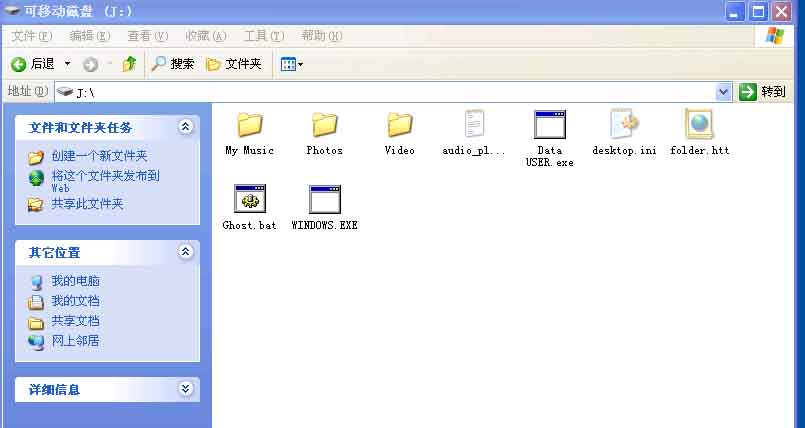Click the green Back (后退) arrow icon
The height and width of the screenshot is (428, 805).
[x=18, y=64]
